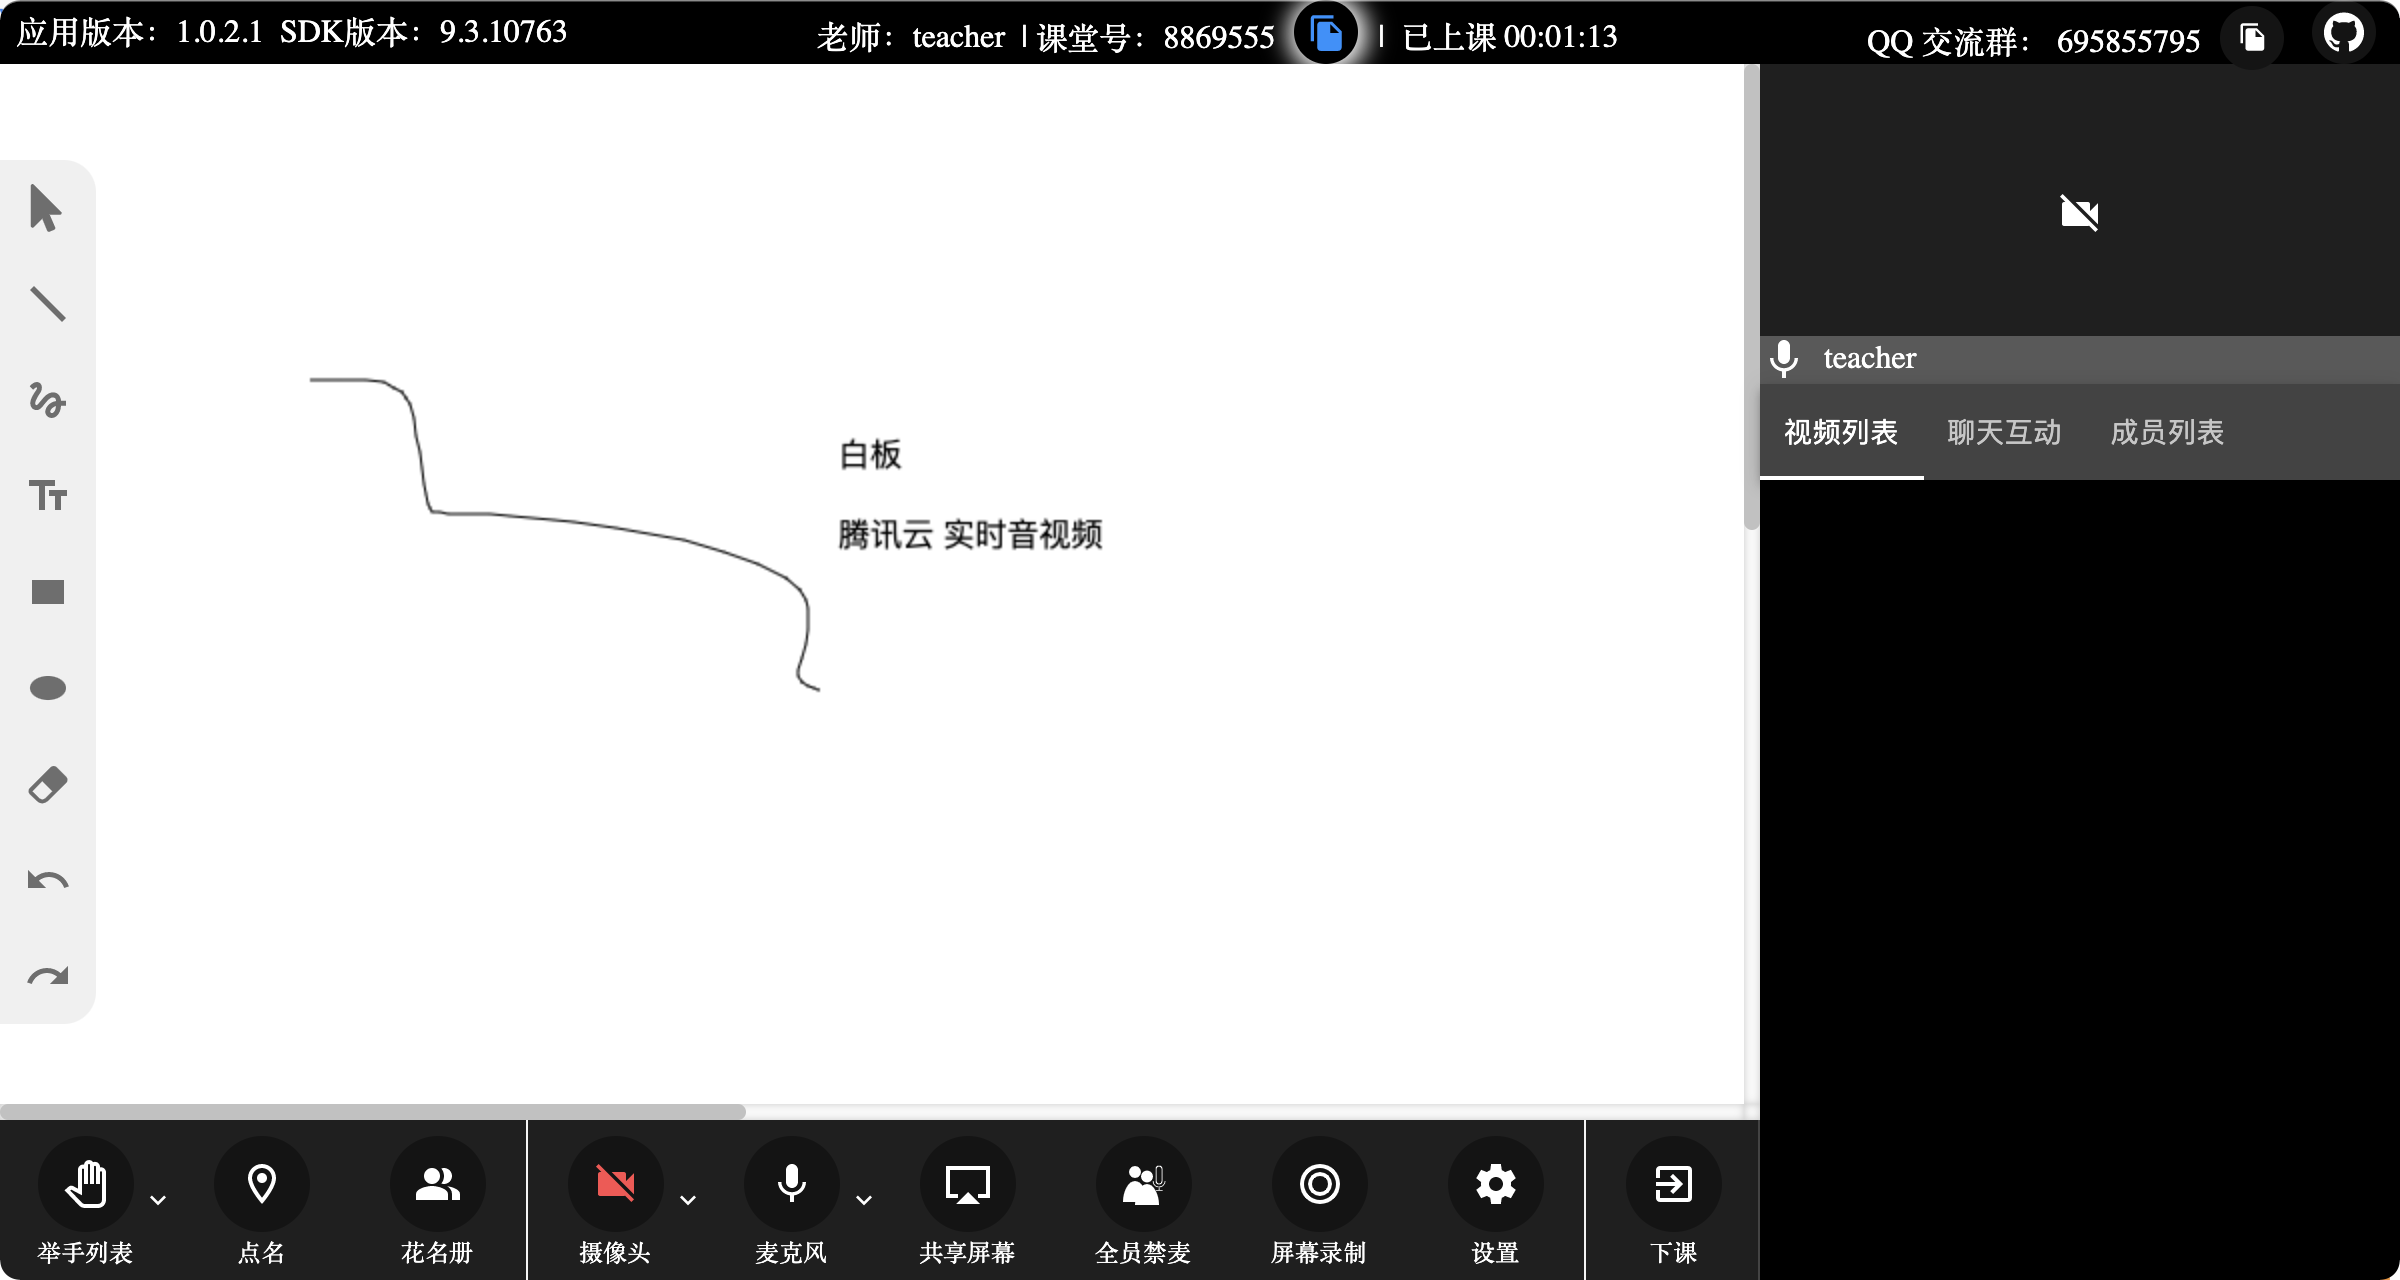Image resolution: width=2400 pixels, height=1280 pixels.
Task: Pick the filled rectangle shape tool
Action: point(47,592)
